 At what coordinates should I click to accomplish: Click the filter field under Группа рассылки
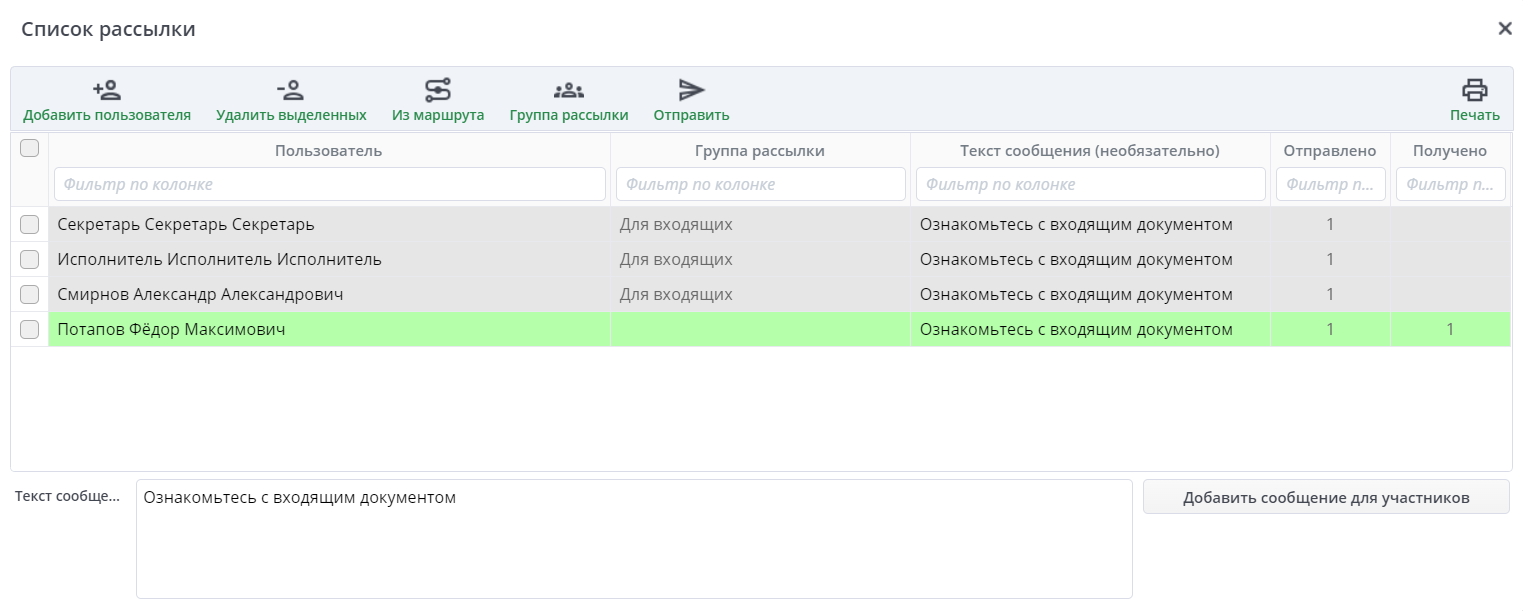pyautogui.click(x=760, y=184)
